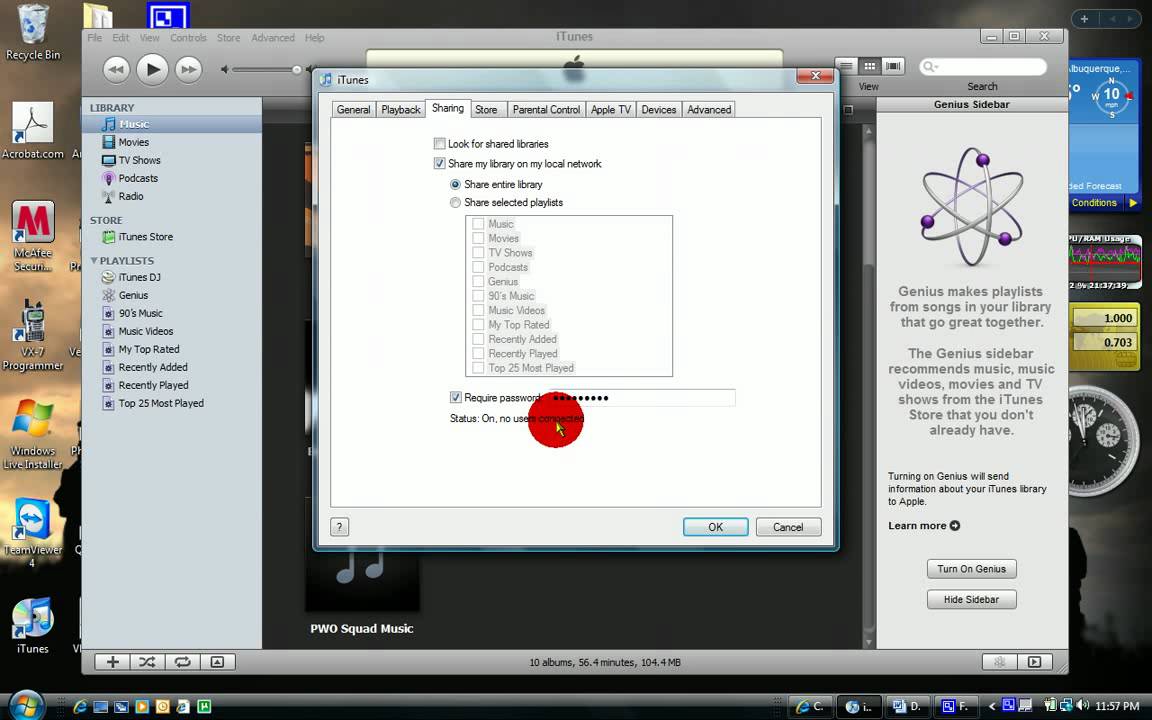Image resolution: width=1152 pixels, height=720 pixels.
Task: Click OK to confirm preferences
Action: (x=716, y=527)
